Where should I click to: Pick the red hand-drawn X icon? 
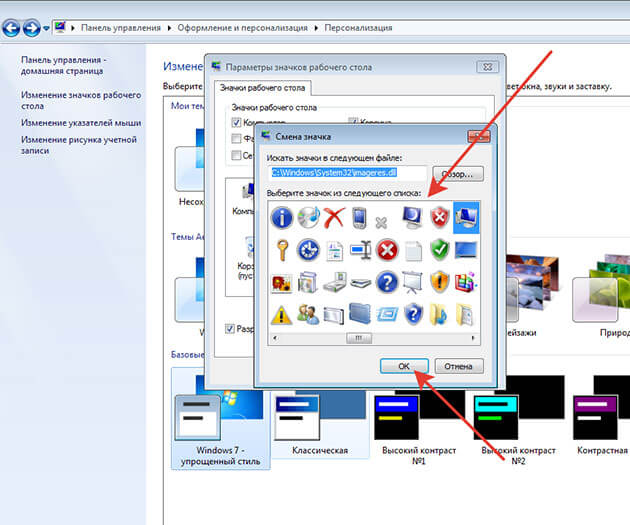pyautogui.click(x=334, y=218)
